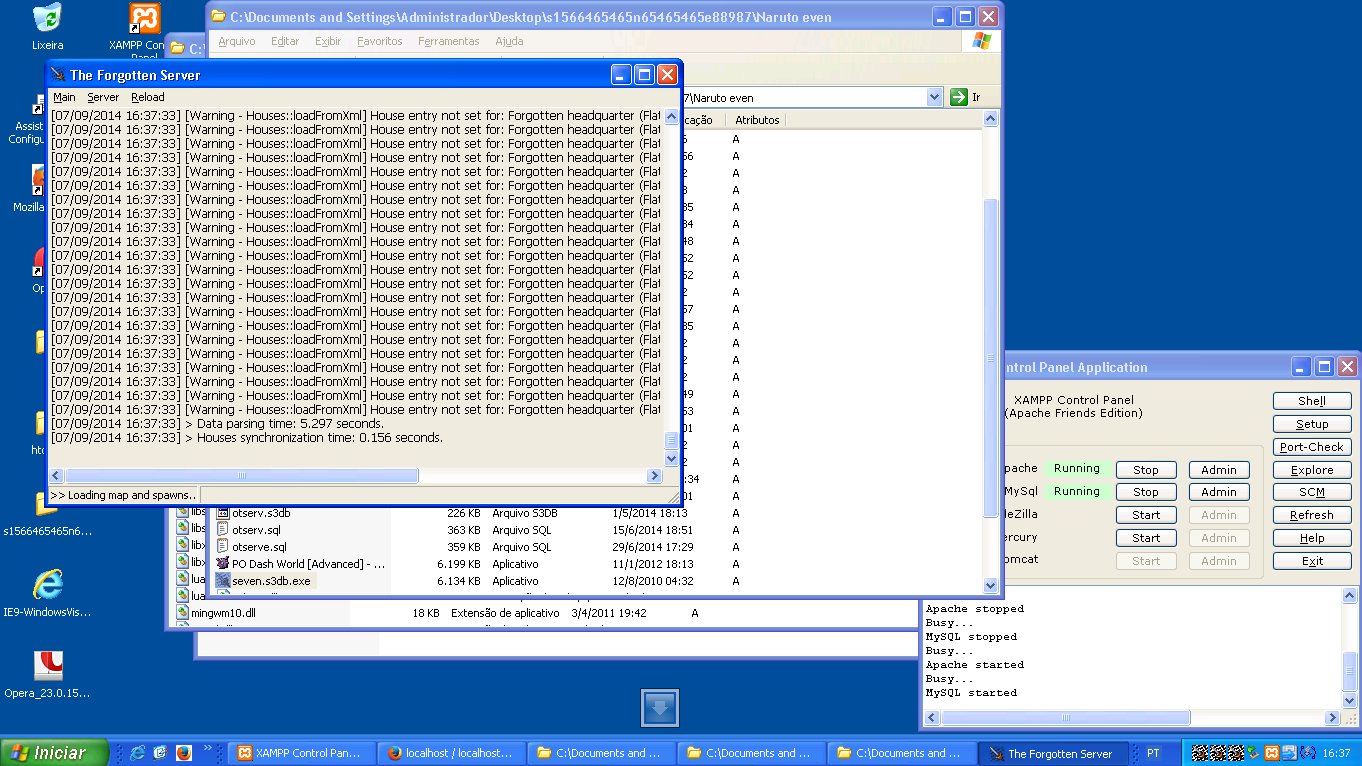The image size is (1362, 766).
Task: Open Reload menu in Forgotten Server
Action: [148, 97]
